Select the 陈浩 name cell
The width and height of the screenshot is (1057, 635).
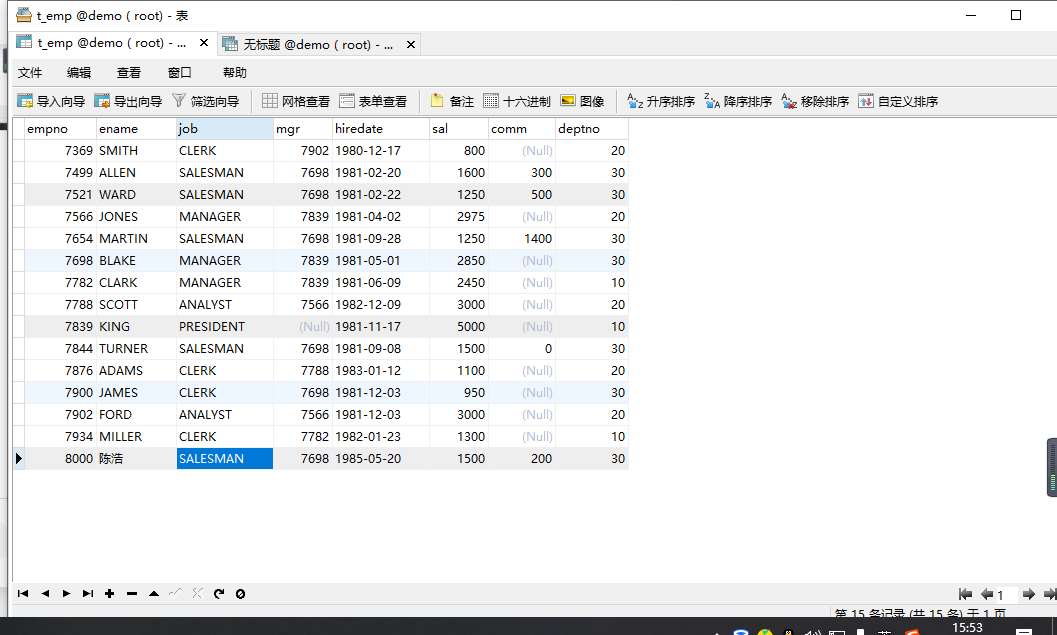click(136, 458)
